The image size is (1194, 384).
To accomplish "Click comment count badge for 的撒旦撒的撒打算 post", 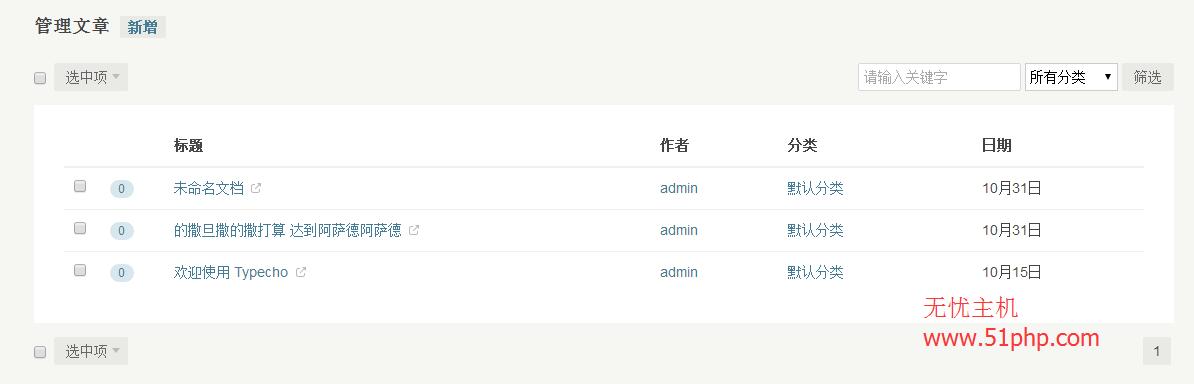I will tap(122, 231).
